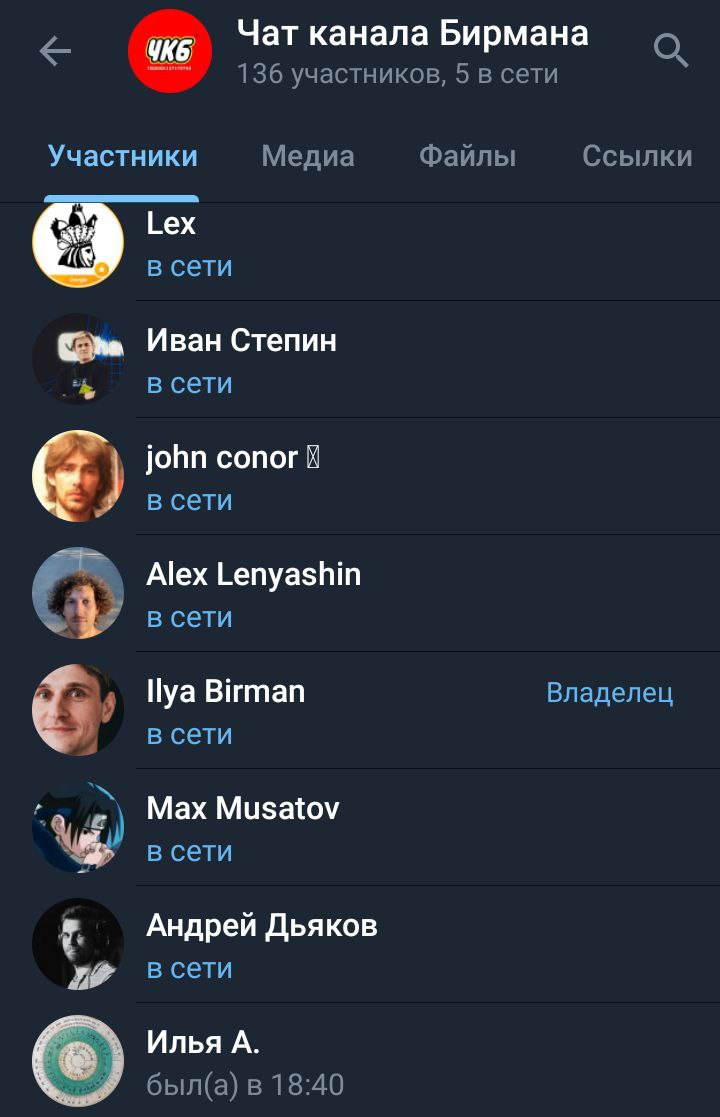Open the Ссылки tab
Image resolution: width=720 pixels, height=1117 pixels.
tap(637, 156)
